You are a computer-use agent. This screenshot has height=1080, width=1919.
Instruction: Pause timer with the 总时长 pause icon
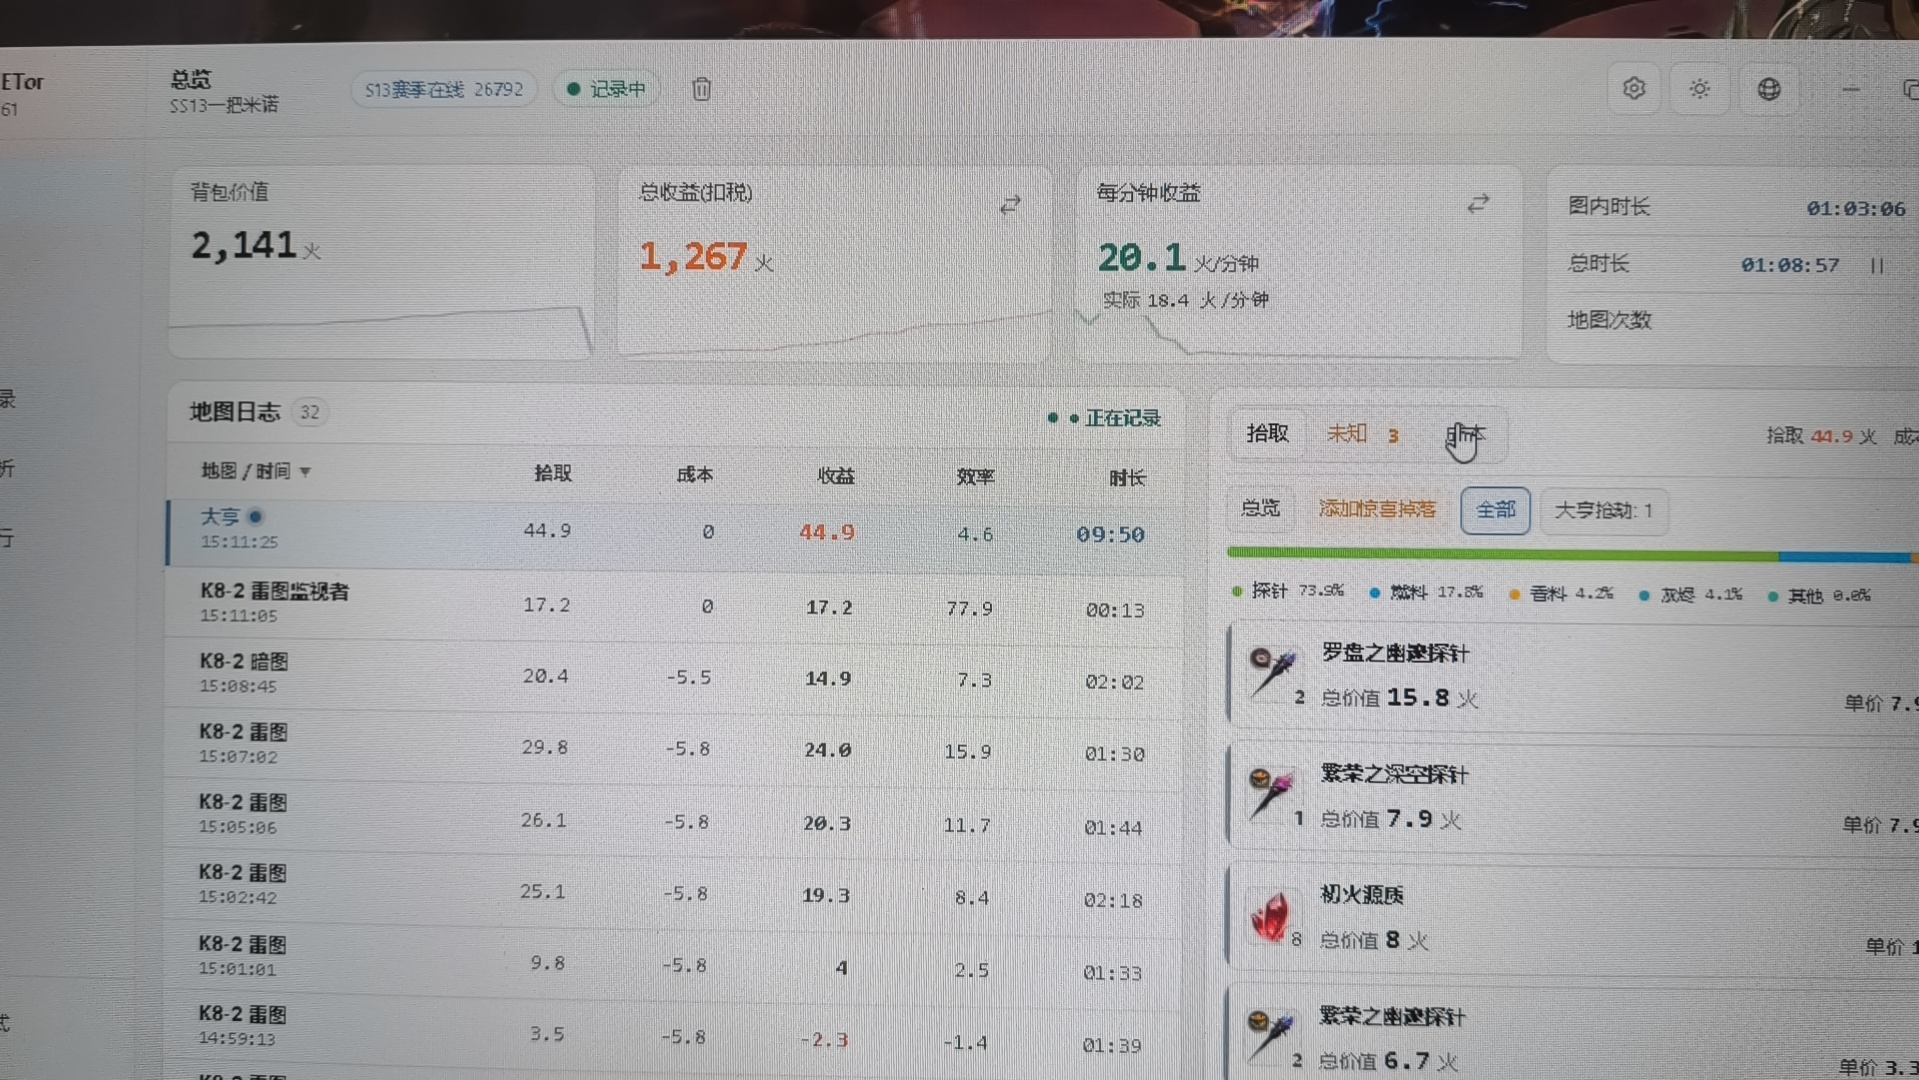[x=1877, y=266]
